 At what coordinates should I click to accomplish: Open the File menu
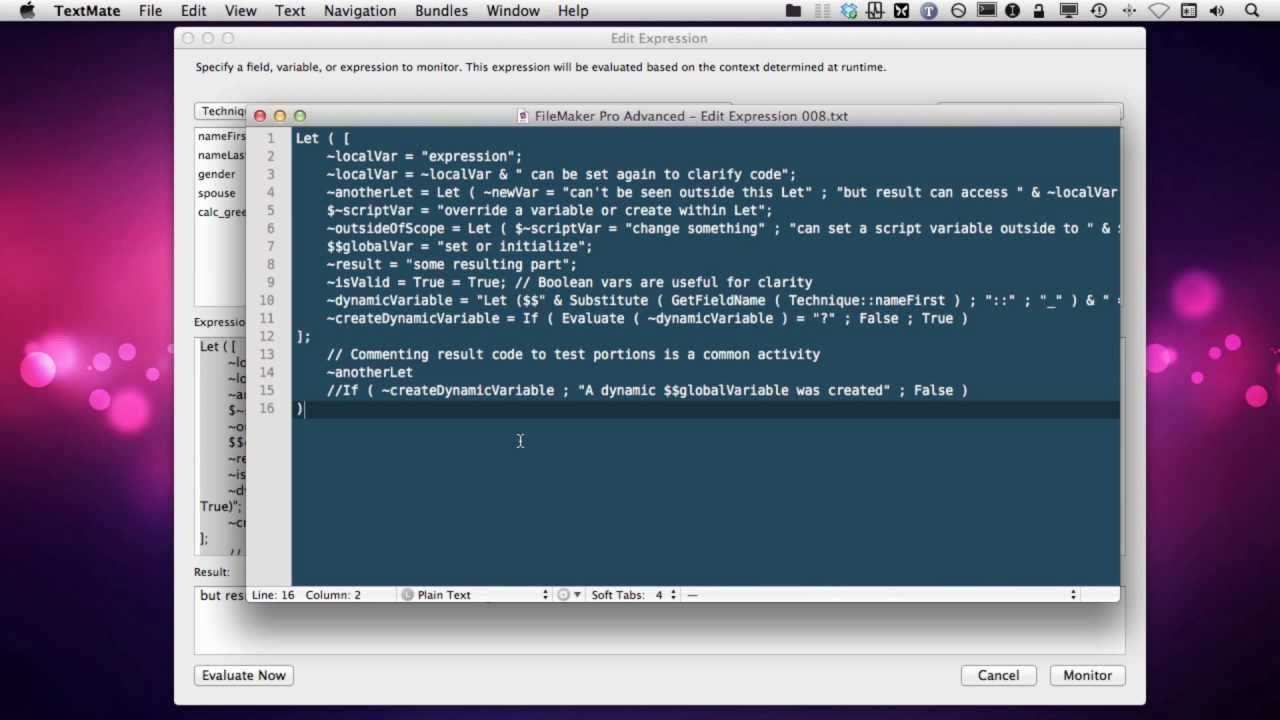click(x=150, y=11)
